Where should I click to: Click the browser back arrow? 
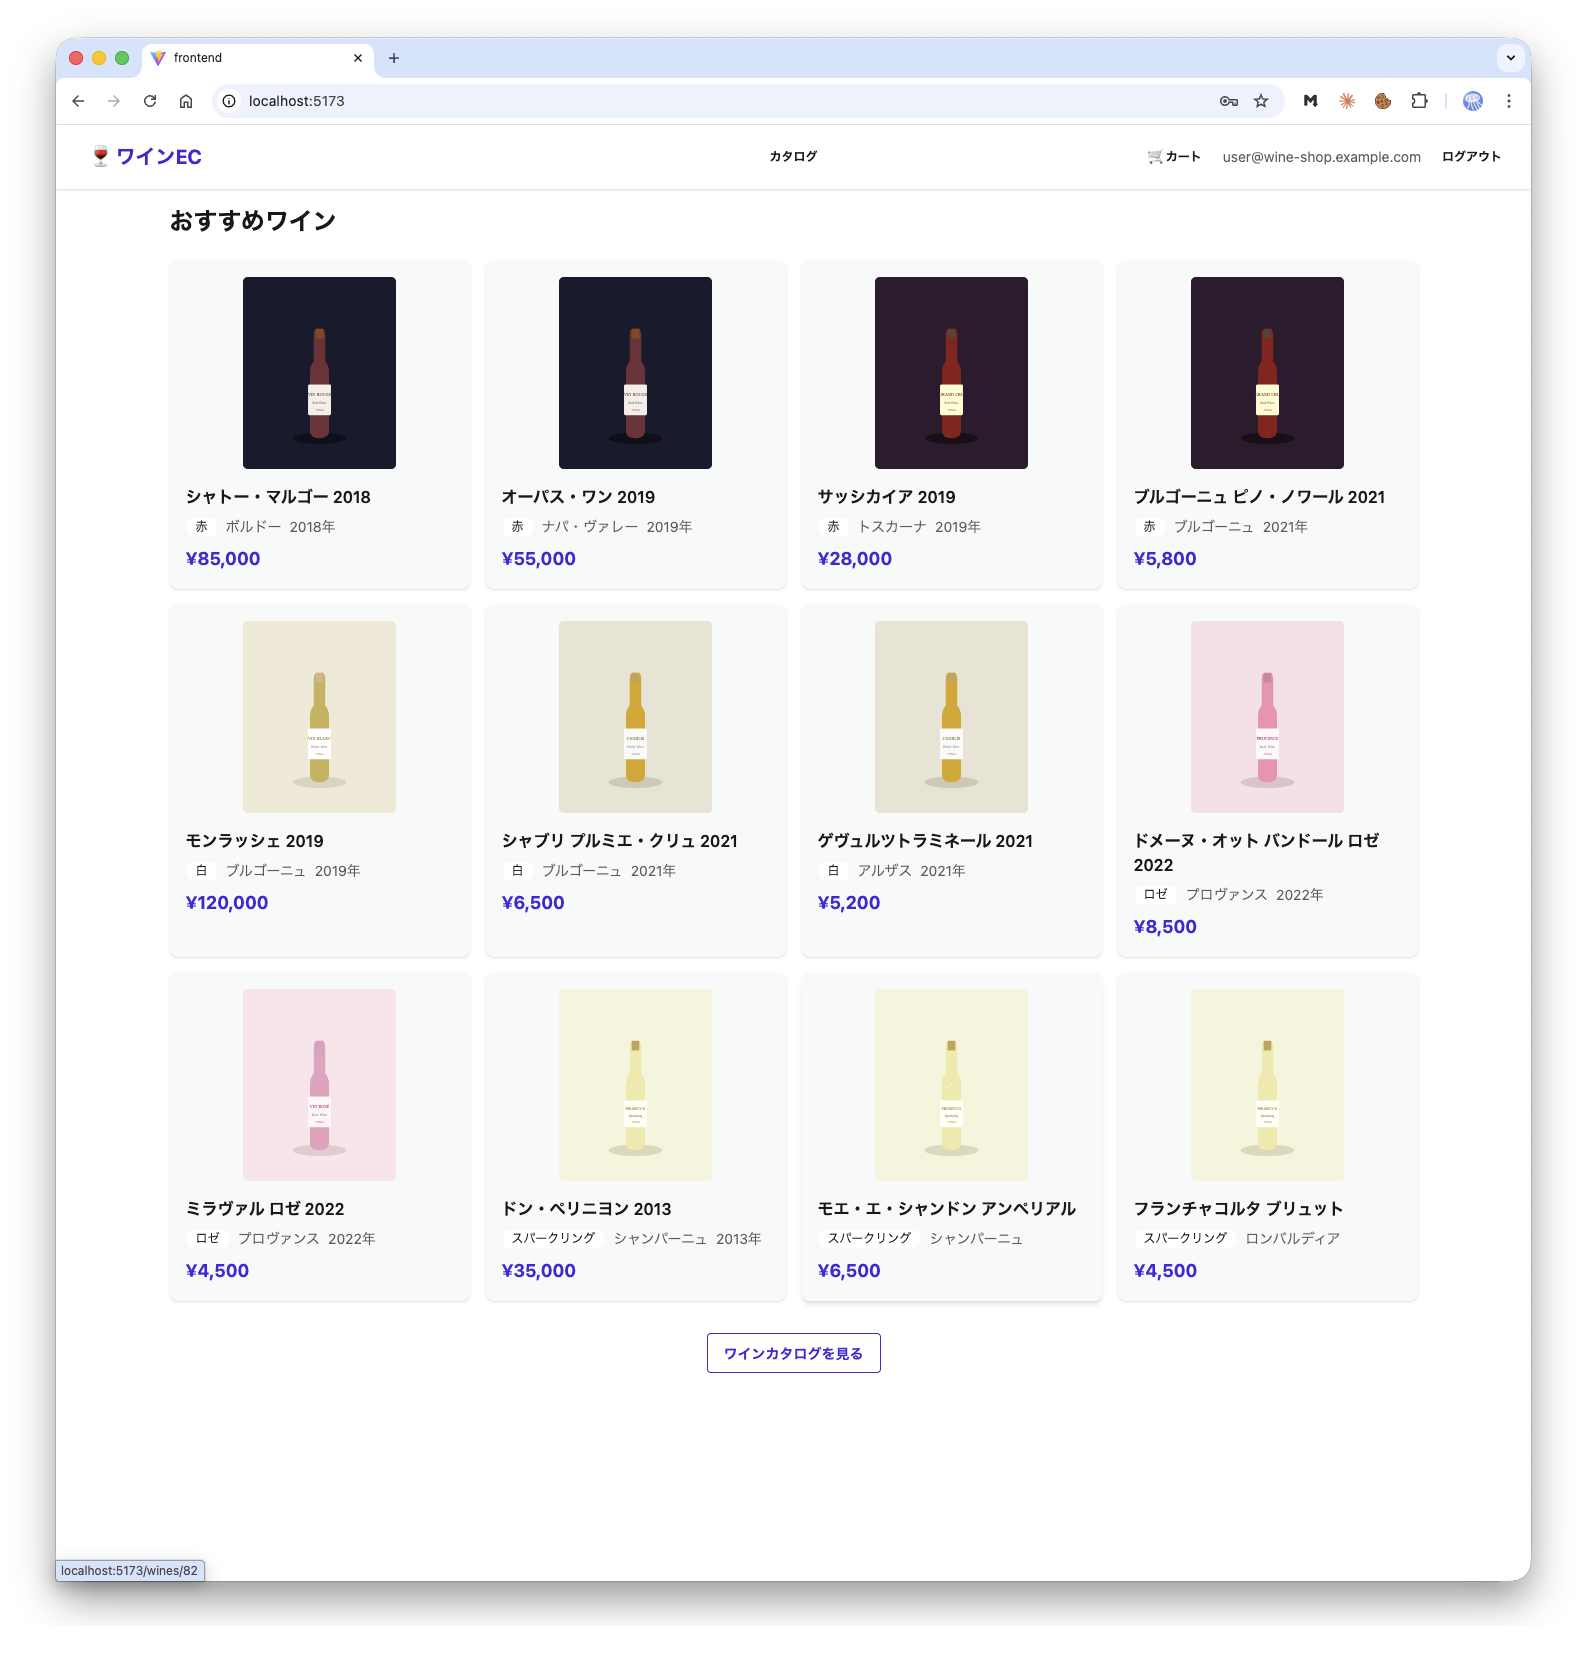(78, 101)
